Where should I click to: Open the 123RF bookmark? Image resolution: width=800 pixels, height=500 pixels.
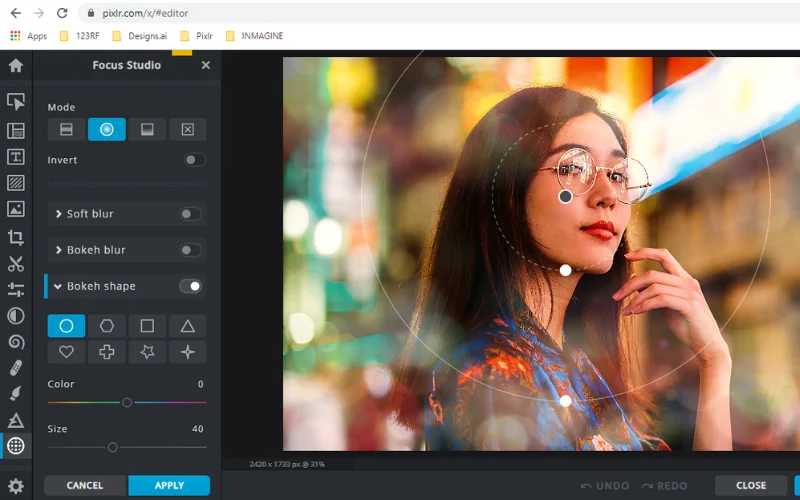click(x=80, y=36)
